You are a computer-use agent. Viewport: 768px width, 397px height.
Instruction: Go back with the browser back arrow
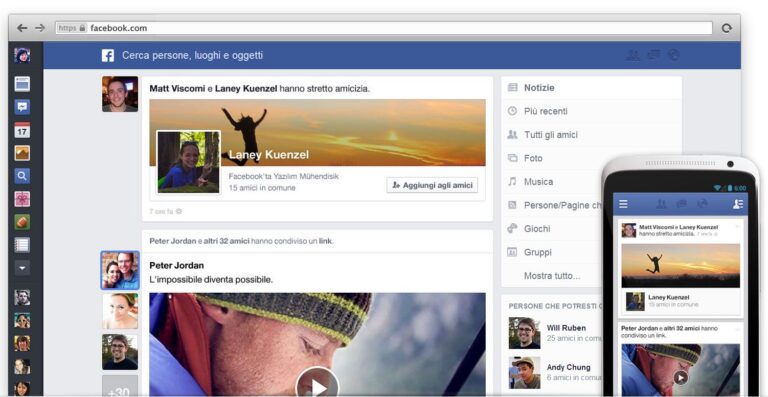tap(22, 28)
